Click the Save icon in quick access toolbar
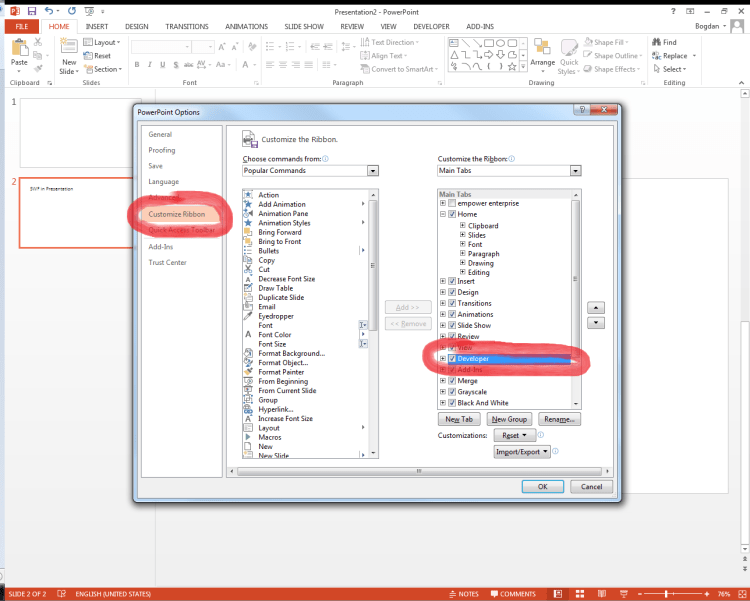 tap(32, 11)
